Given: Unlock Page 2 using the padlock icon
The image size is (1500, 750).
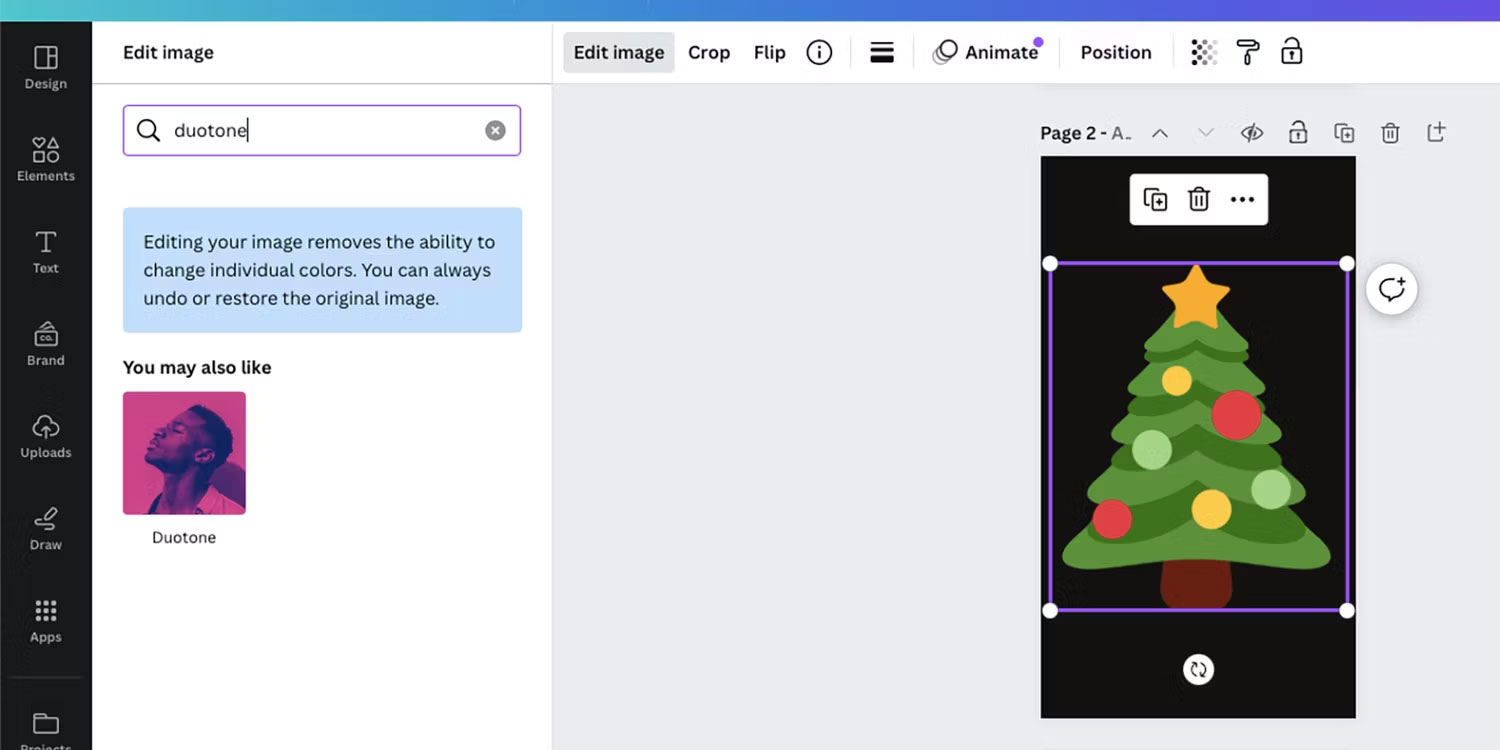Looking at the screenshot, I should (x=1298, y=132).
